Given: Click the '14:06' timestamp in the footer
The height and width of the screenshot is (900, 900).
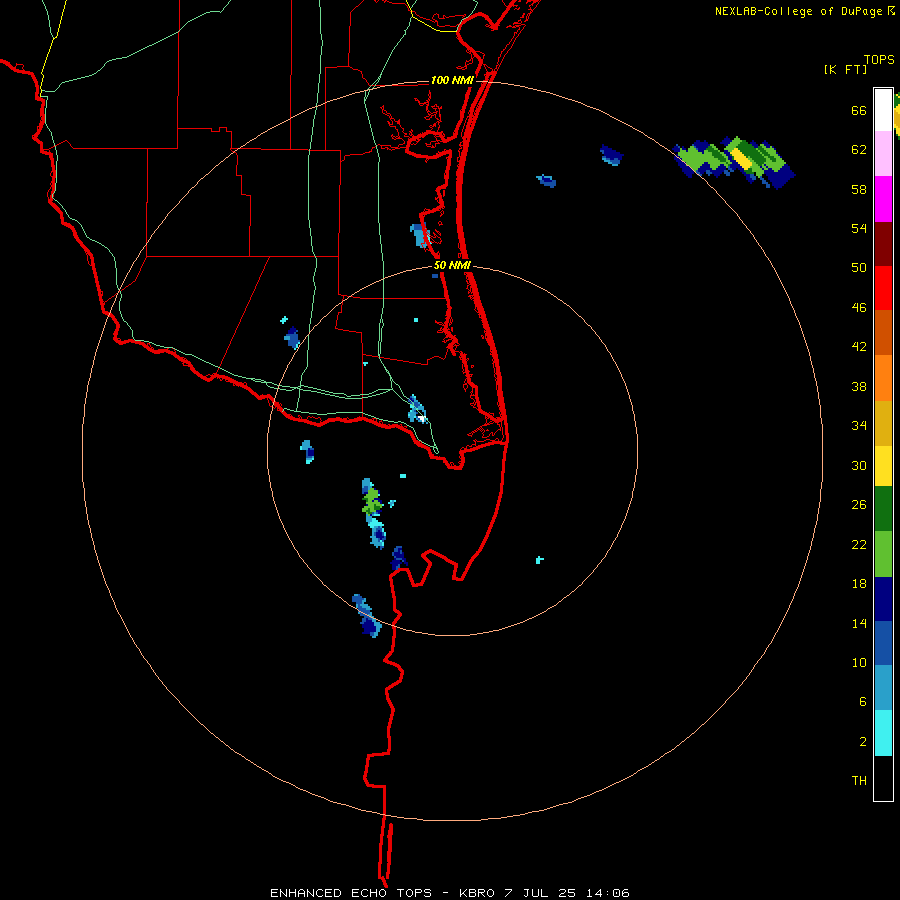Looking at the screenshot, I should click(608, 893).
